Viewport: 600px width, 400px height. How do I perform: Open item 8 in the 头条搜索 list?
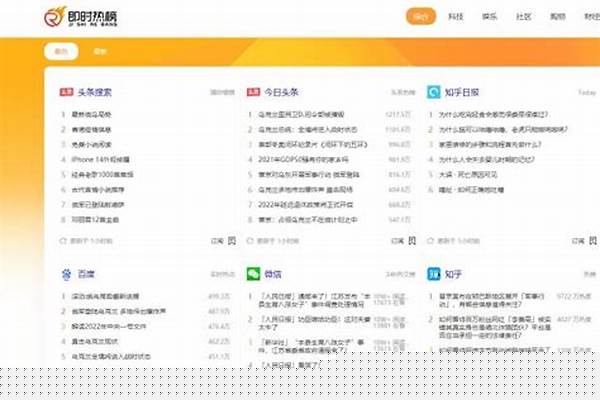(95, 220)
